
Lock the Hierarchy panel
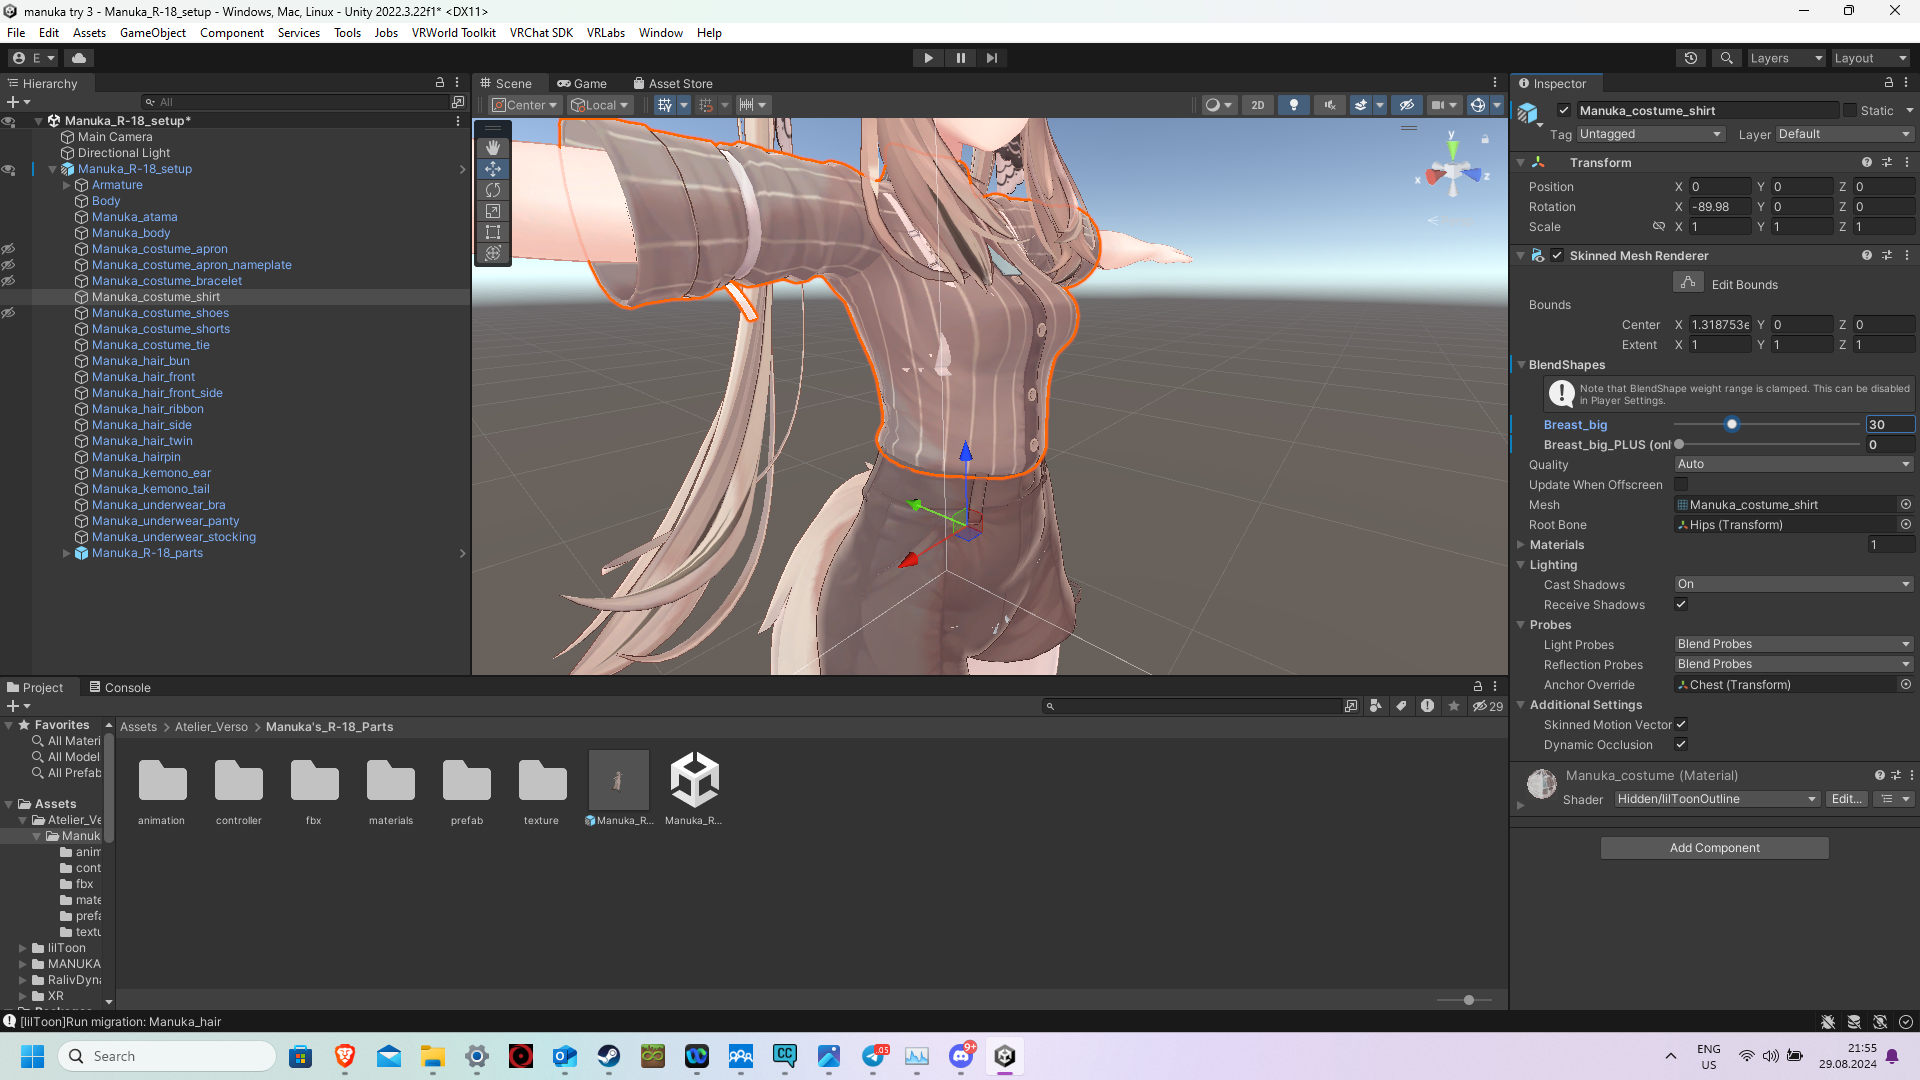[439, 83]
